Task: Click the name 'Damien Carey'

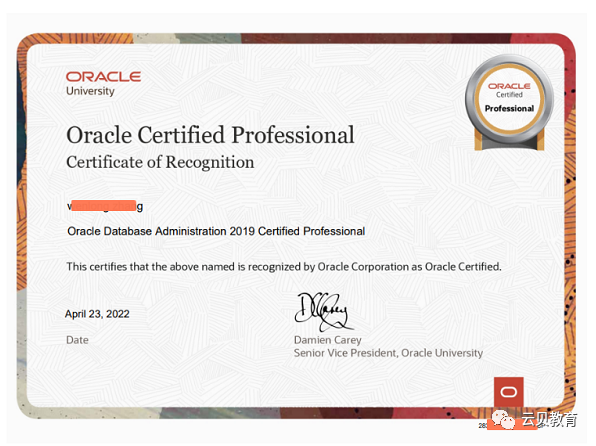Action: click(327, 340)
